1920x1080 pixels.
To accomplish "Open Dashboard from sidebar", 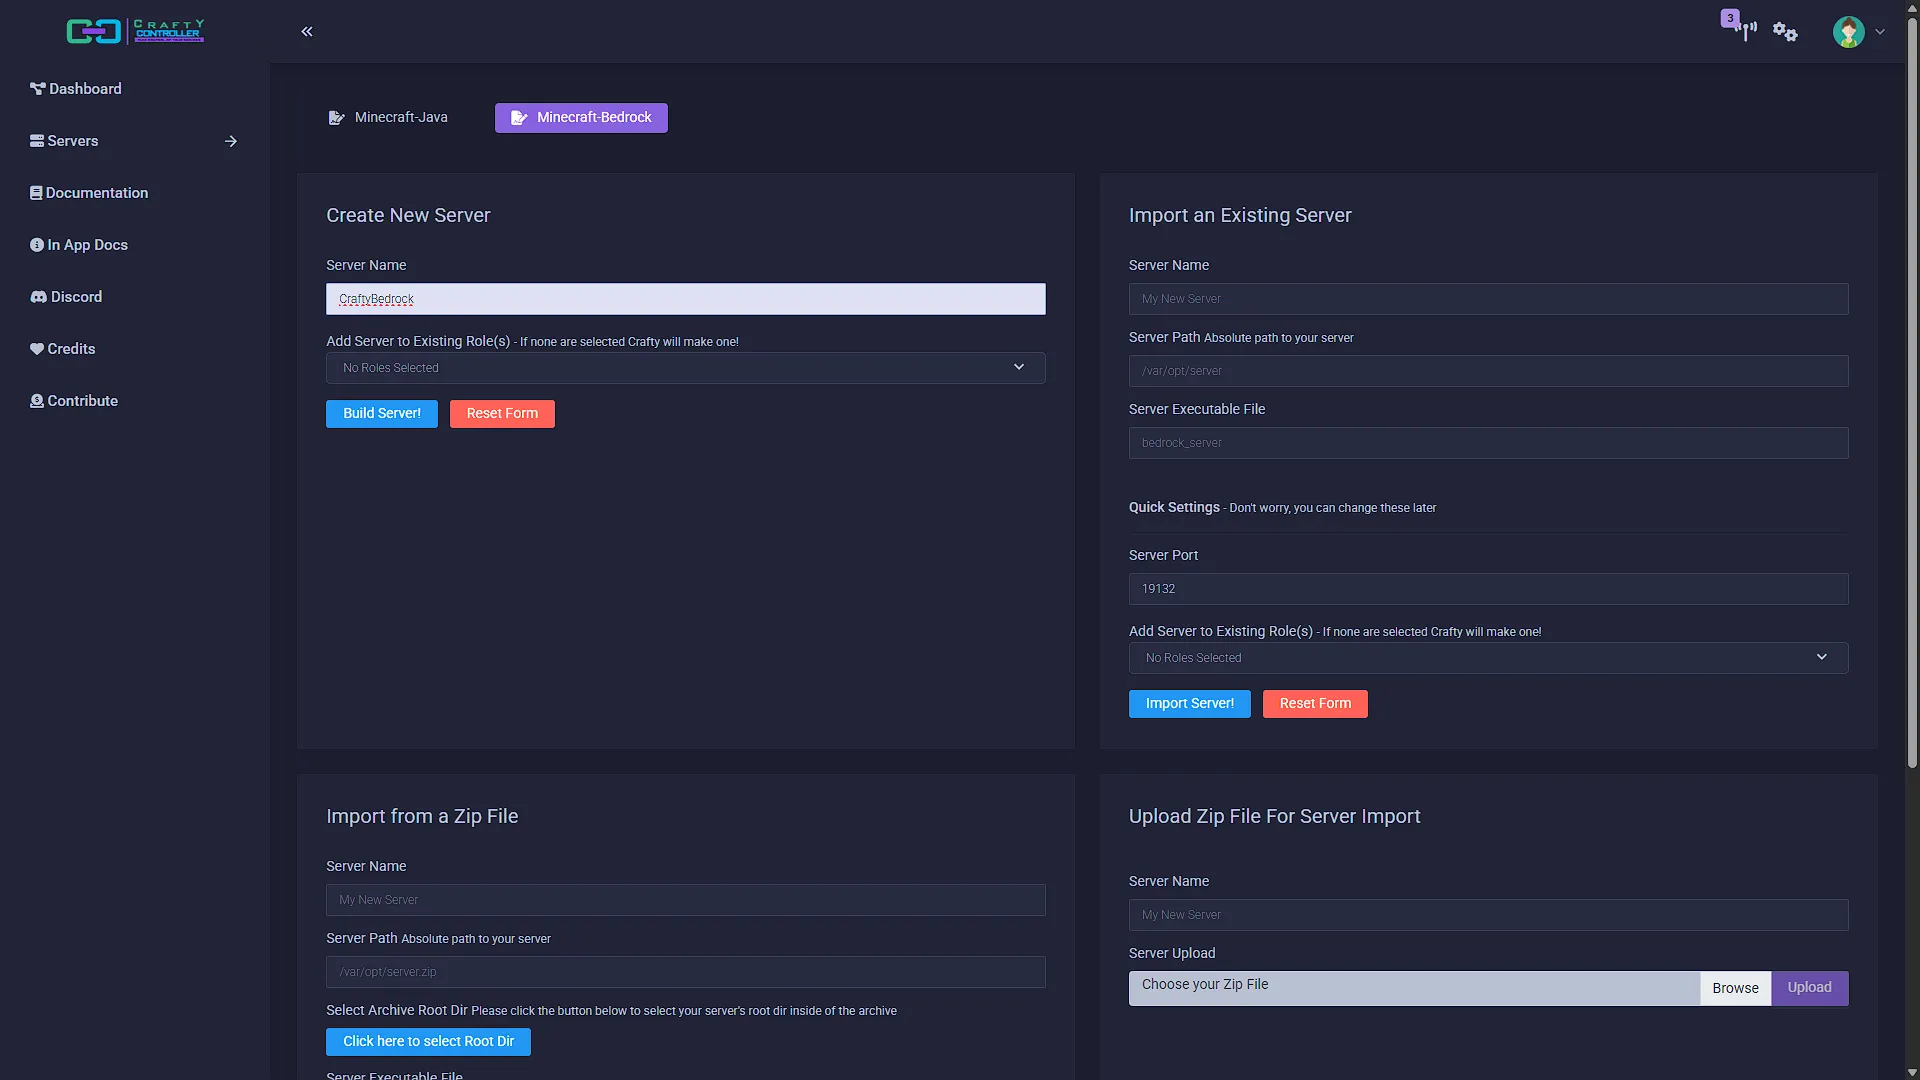I will (76, 89).
